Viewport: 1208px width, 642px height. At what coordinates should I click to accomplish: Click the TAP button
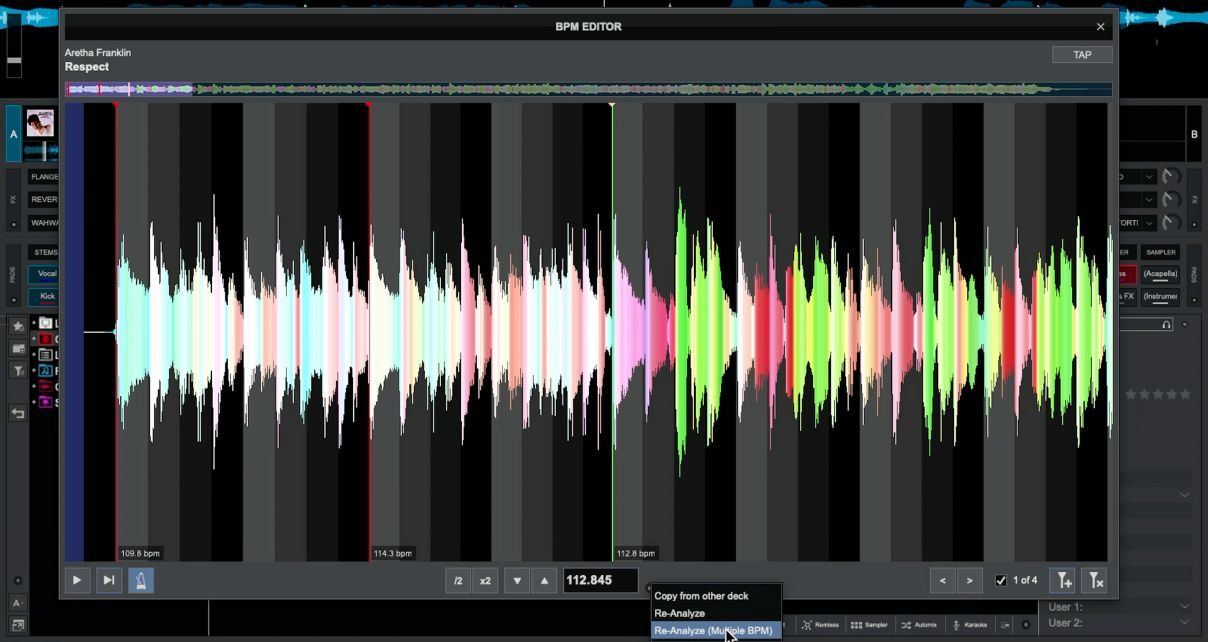pyautogui.click(x=1082, y=55)
